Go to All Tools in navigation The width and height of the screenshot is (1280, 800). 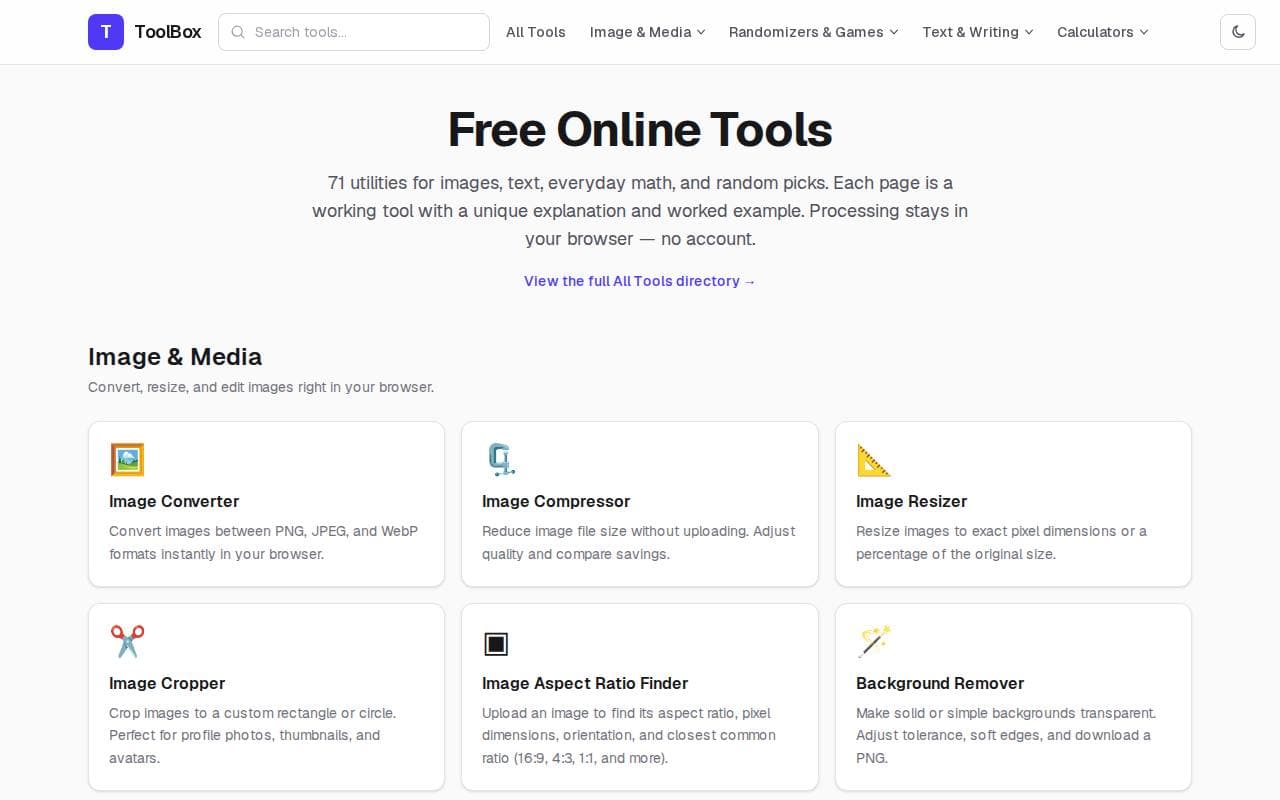pyautogui.click(x=536, y=32)
